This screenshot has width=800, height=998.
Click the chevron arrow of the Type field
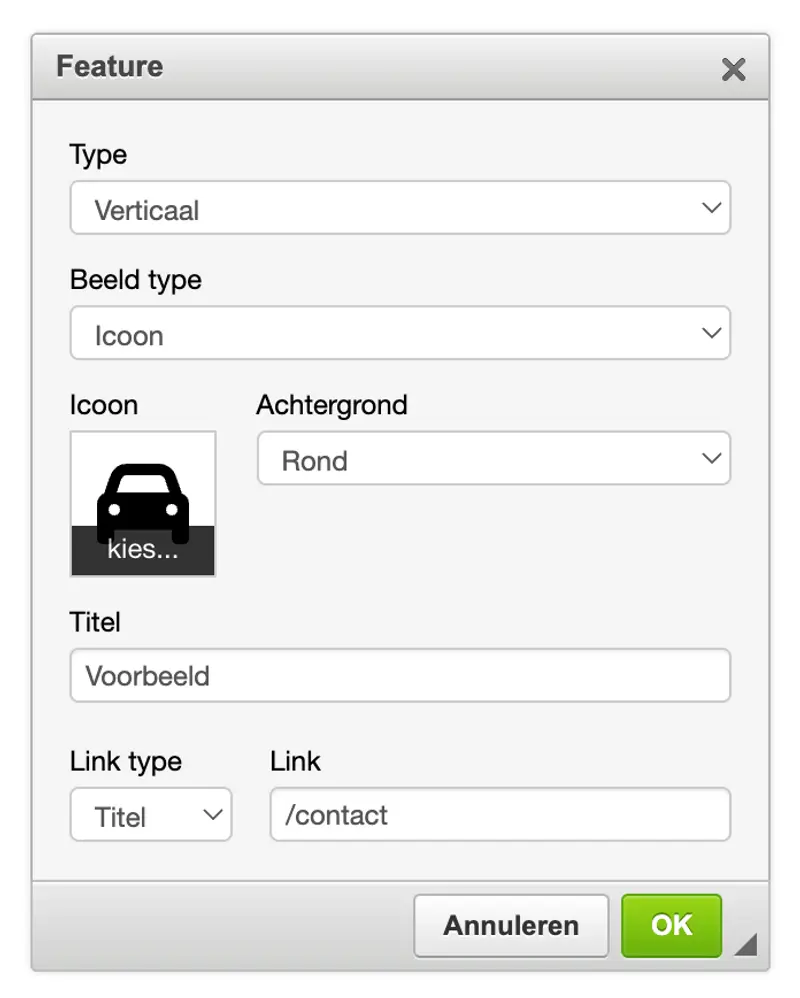[711, 207]
